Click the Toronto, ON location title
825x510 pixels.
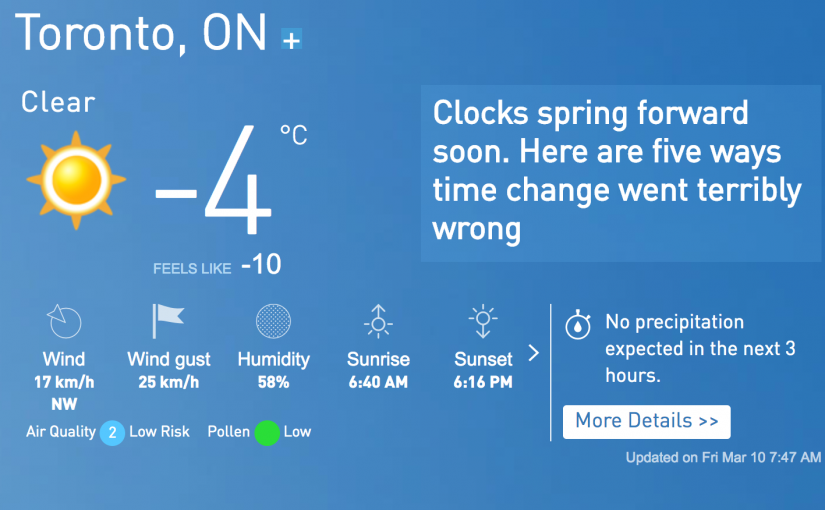coord(141,35)
